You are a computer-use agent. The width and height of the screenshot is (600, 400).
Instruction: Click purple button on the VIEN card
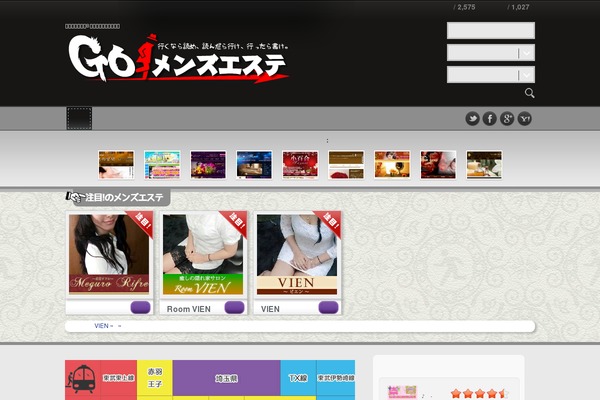(x=329, y=307)
